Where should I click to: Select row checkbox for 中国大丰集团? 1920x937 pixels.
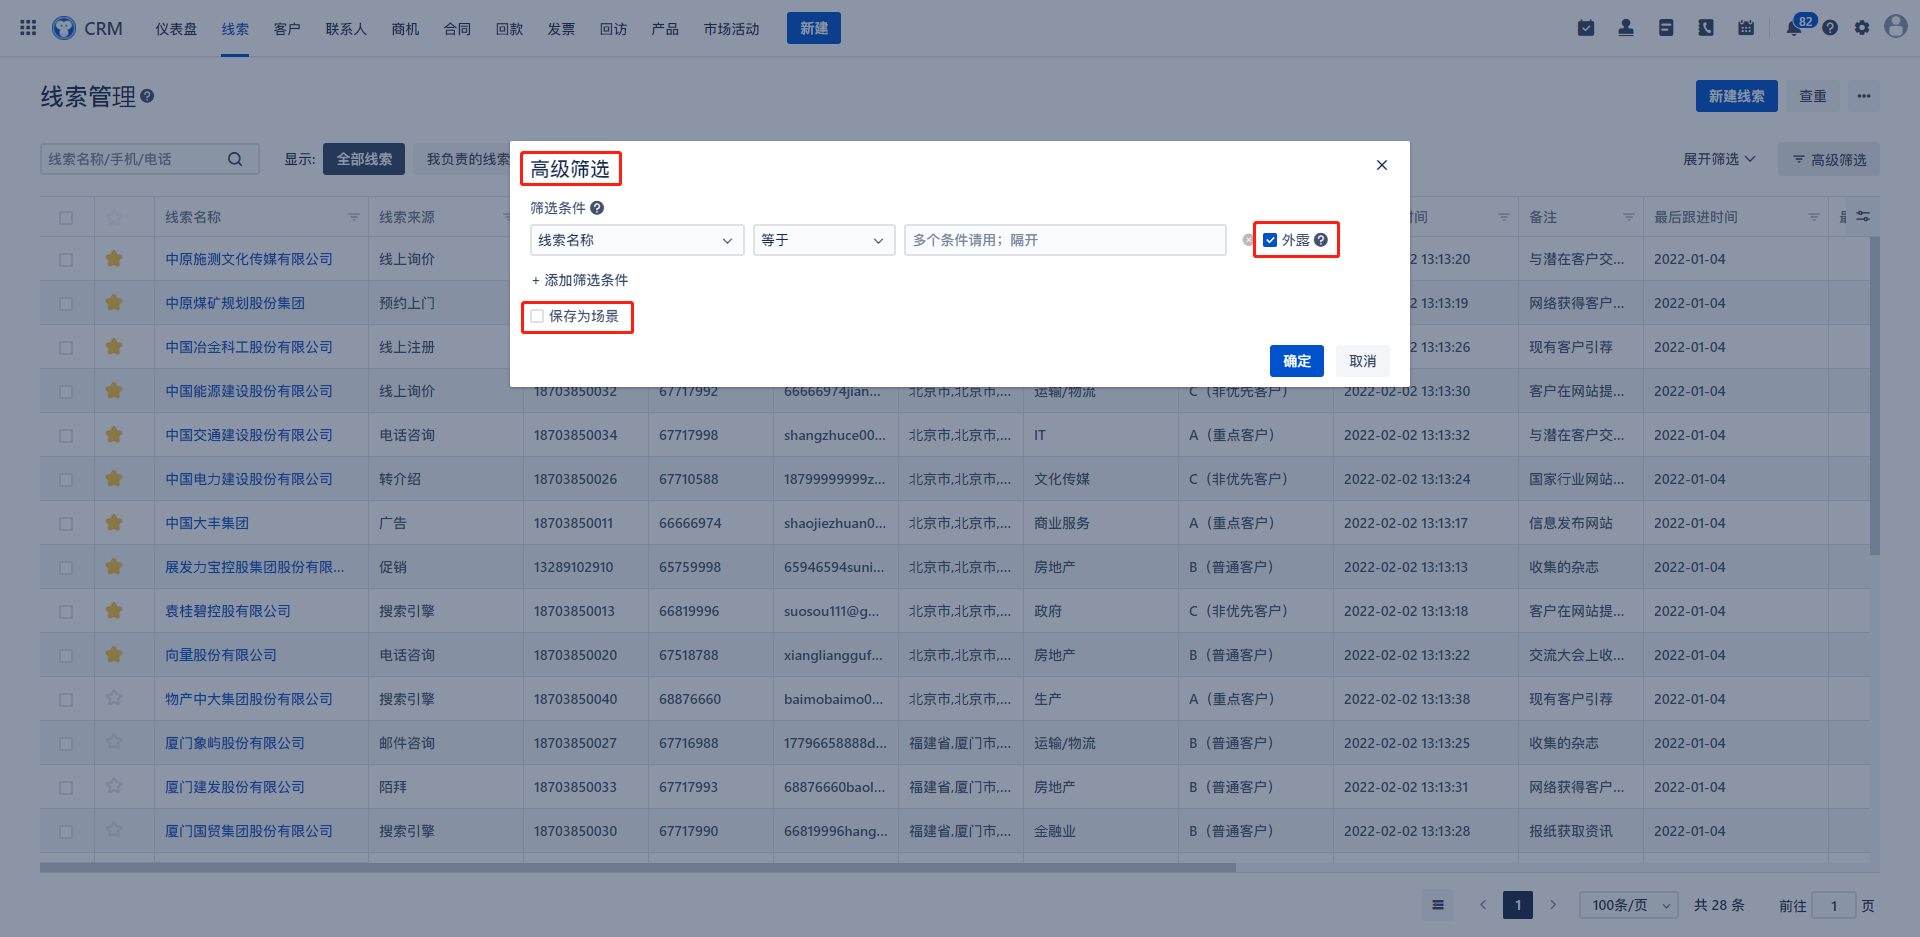pos(66,523)
